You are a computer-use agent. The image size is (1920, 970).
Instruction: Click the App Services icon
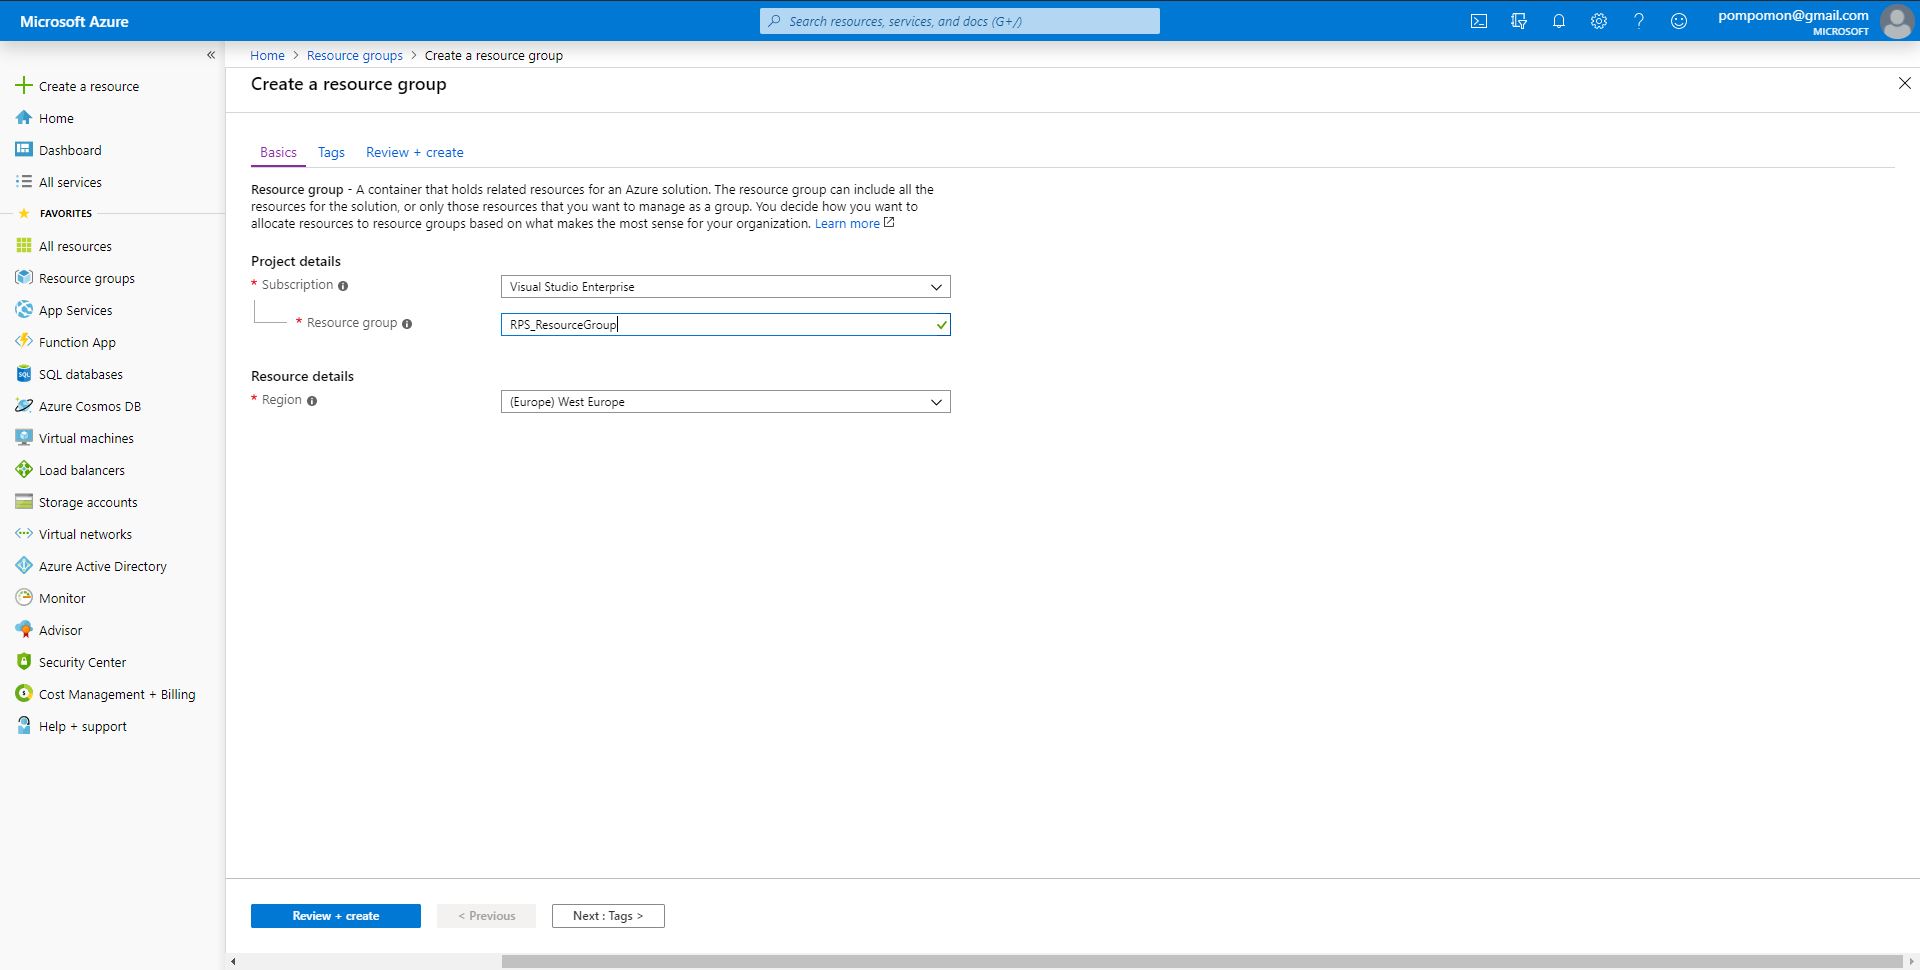[x=24, y=310]
